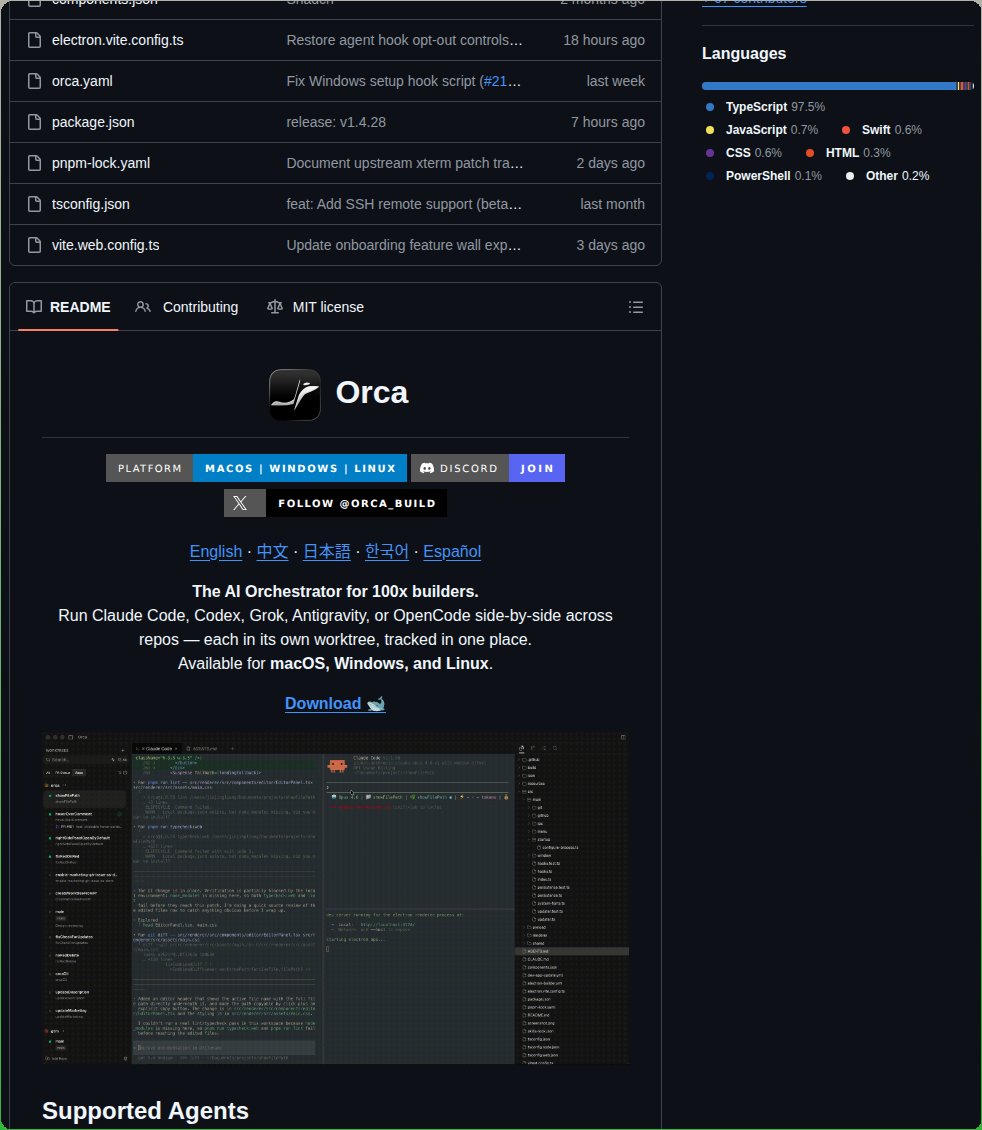
Task: Click the HTML 0.3% language link
Action: click(x=848, y=153)
